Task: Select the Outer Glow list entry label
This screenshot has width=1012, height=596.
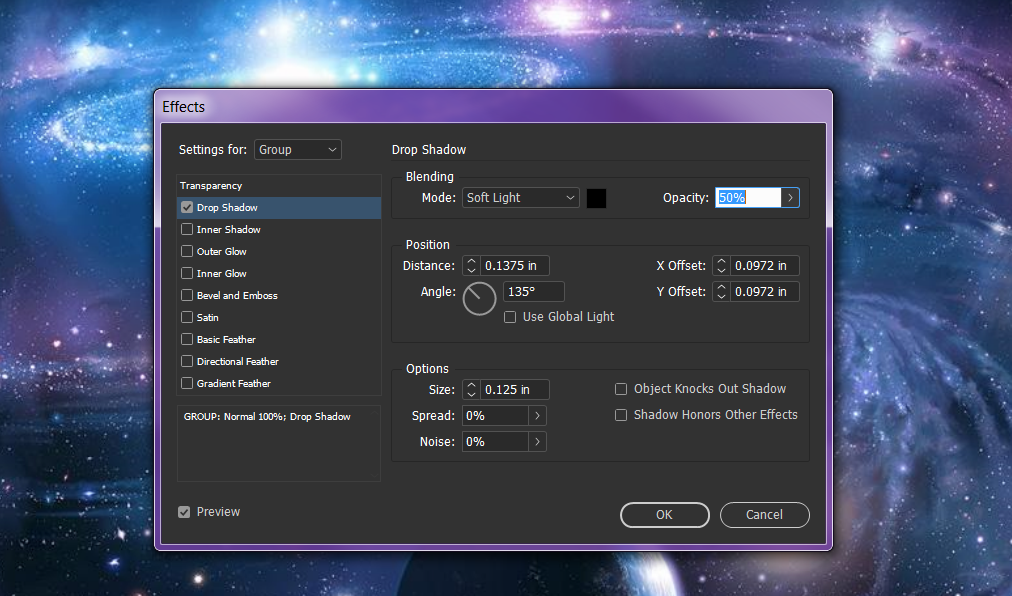Action: 221,251
